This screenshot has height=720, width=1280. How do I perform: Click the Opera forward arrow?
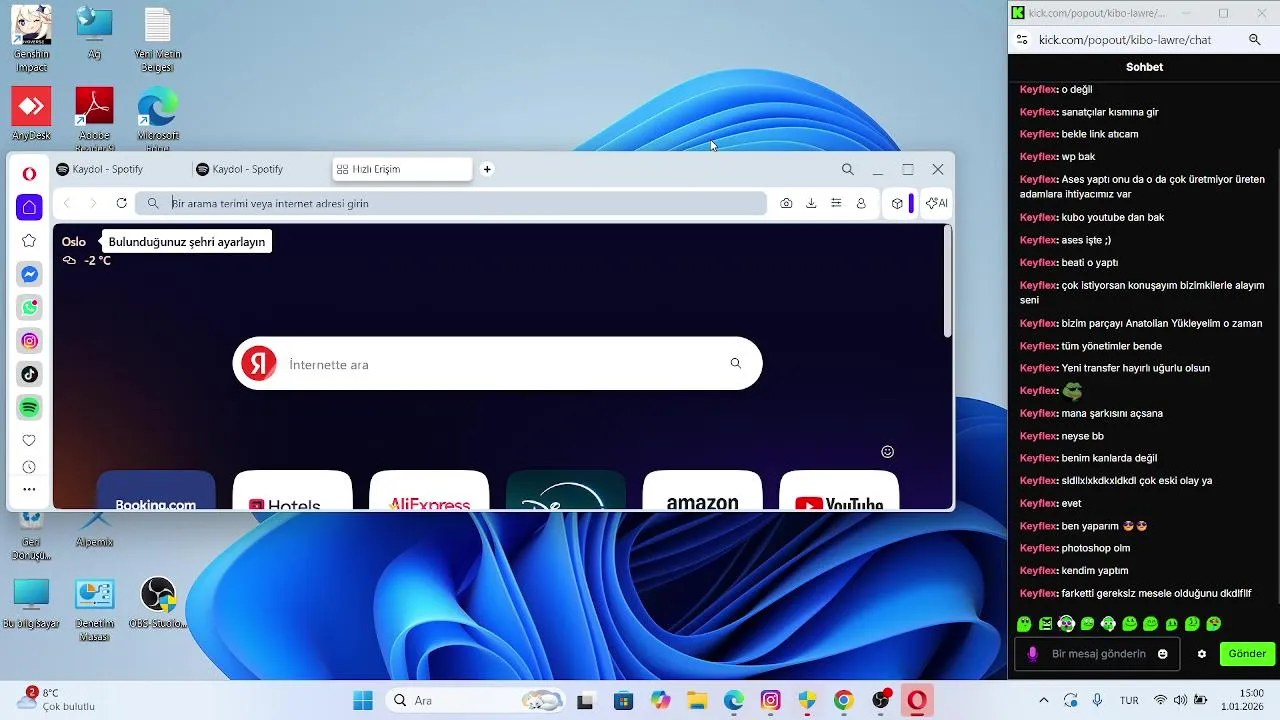coord(93,203)
